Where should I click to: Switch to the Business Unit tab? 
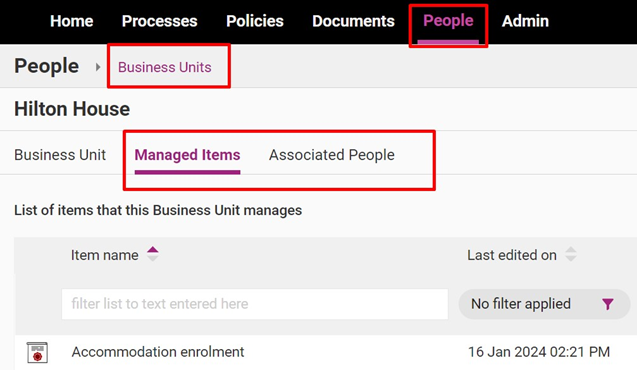(x=60, y=155)
